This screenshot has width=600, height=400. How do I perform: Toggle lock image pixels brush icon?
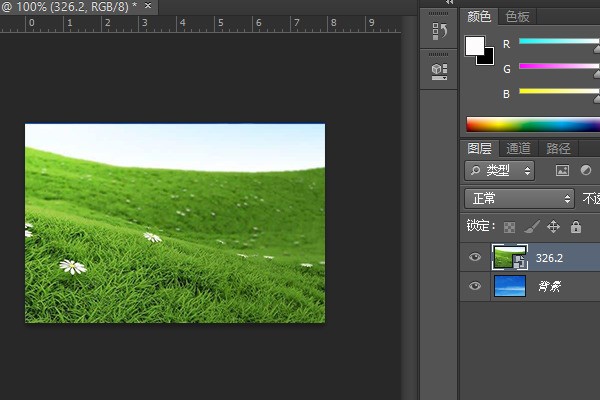532,227
